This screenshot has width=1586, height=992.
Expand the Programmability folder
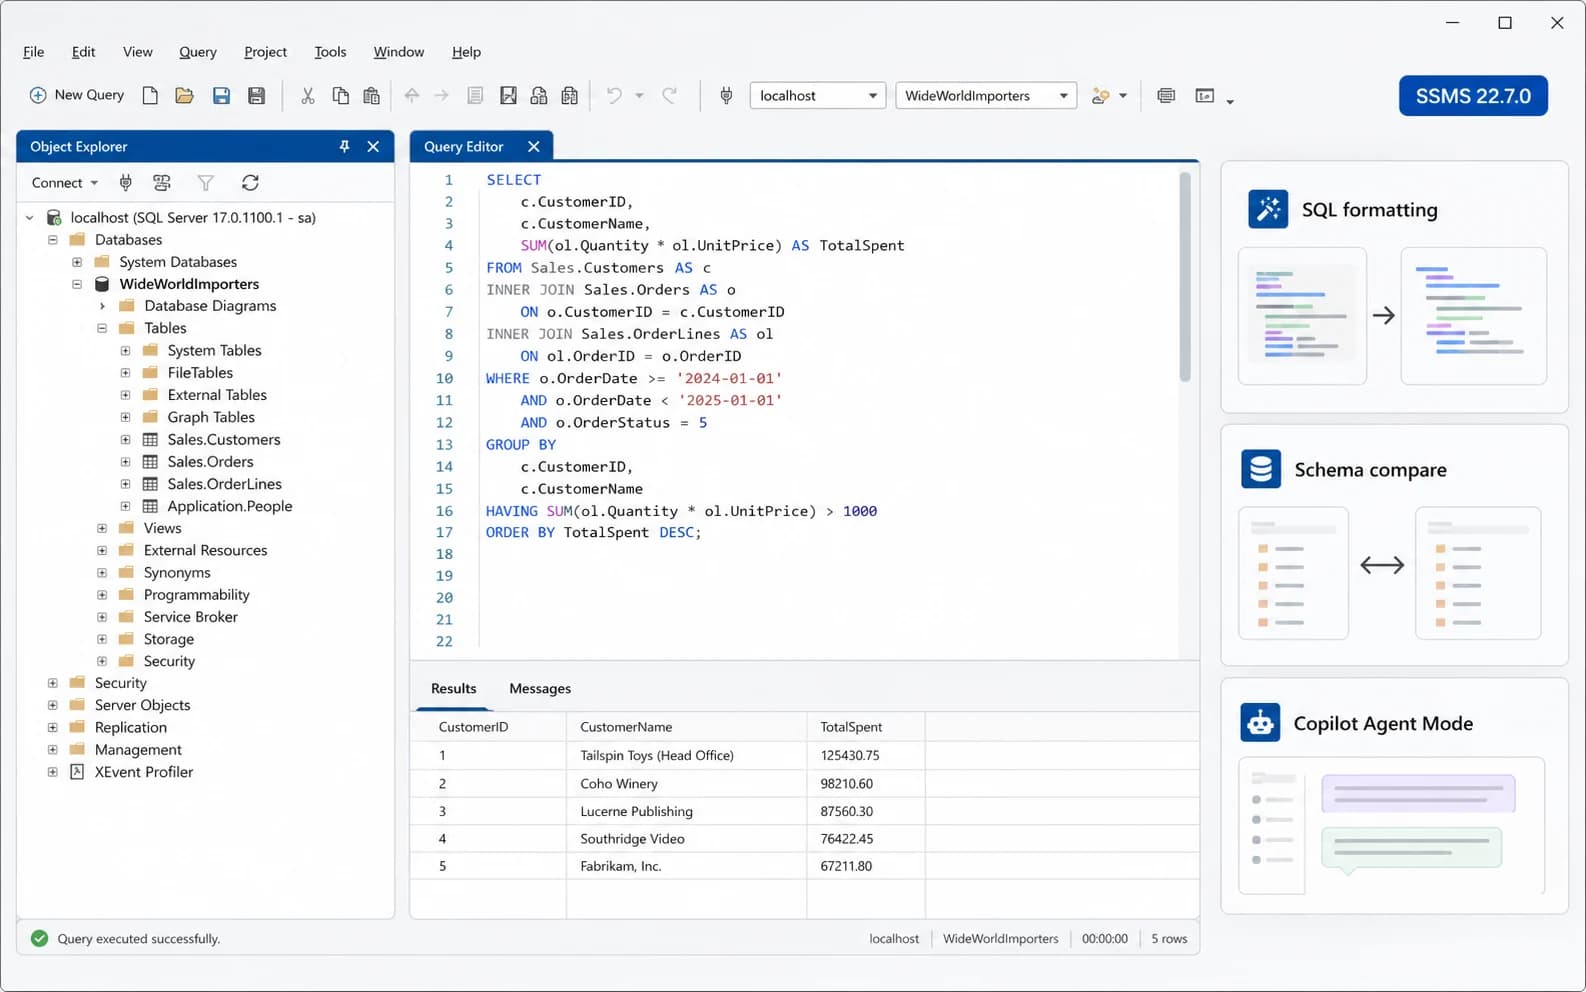click(102, 594)
